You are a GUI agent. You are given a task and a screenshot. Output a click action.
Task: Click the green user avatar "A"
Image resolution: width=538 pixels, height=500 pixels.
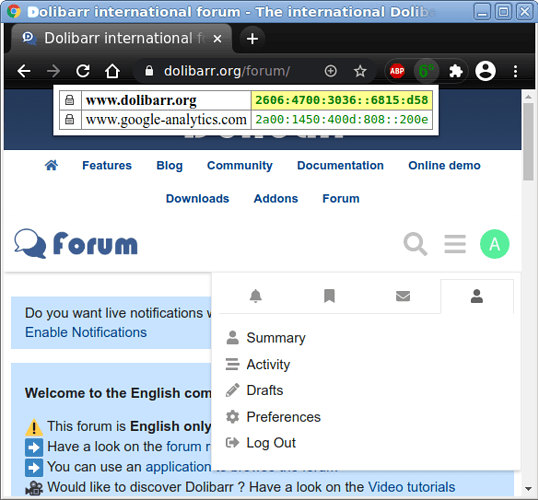494,244
